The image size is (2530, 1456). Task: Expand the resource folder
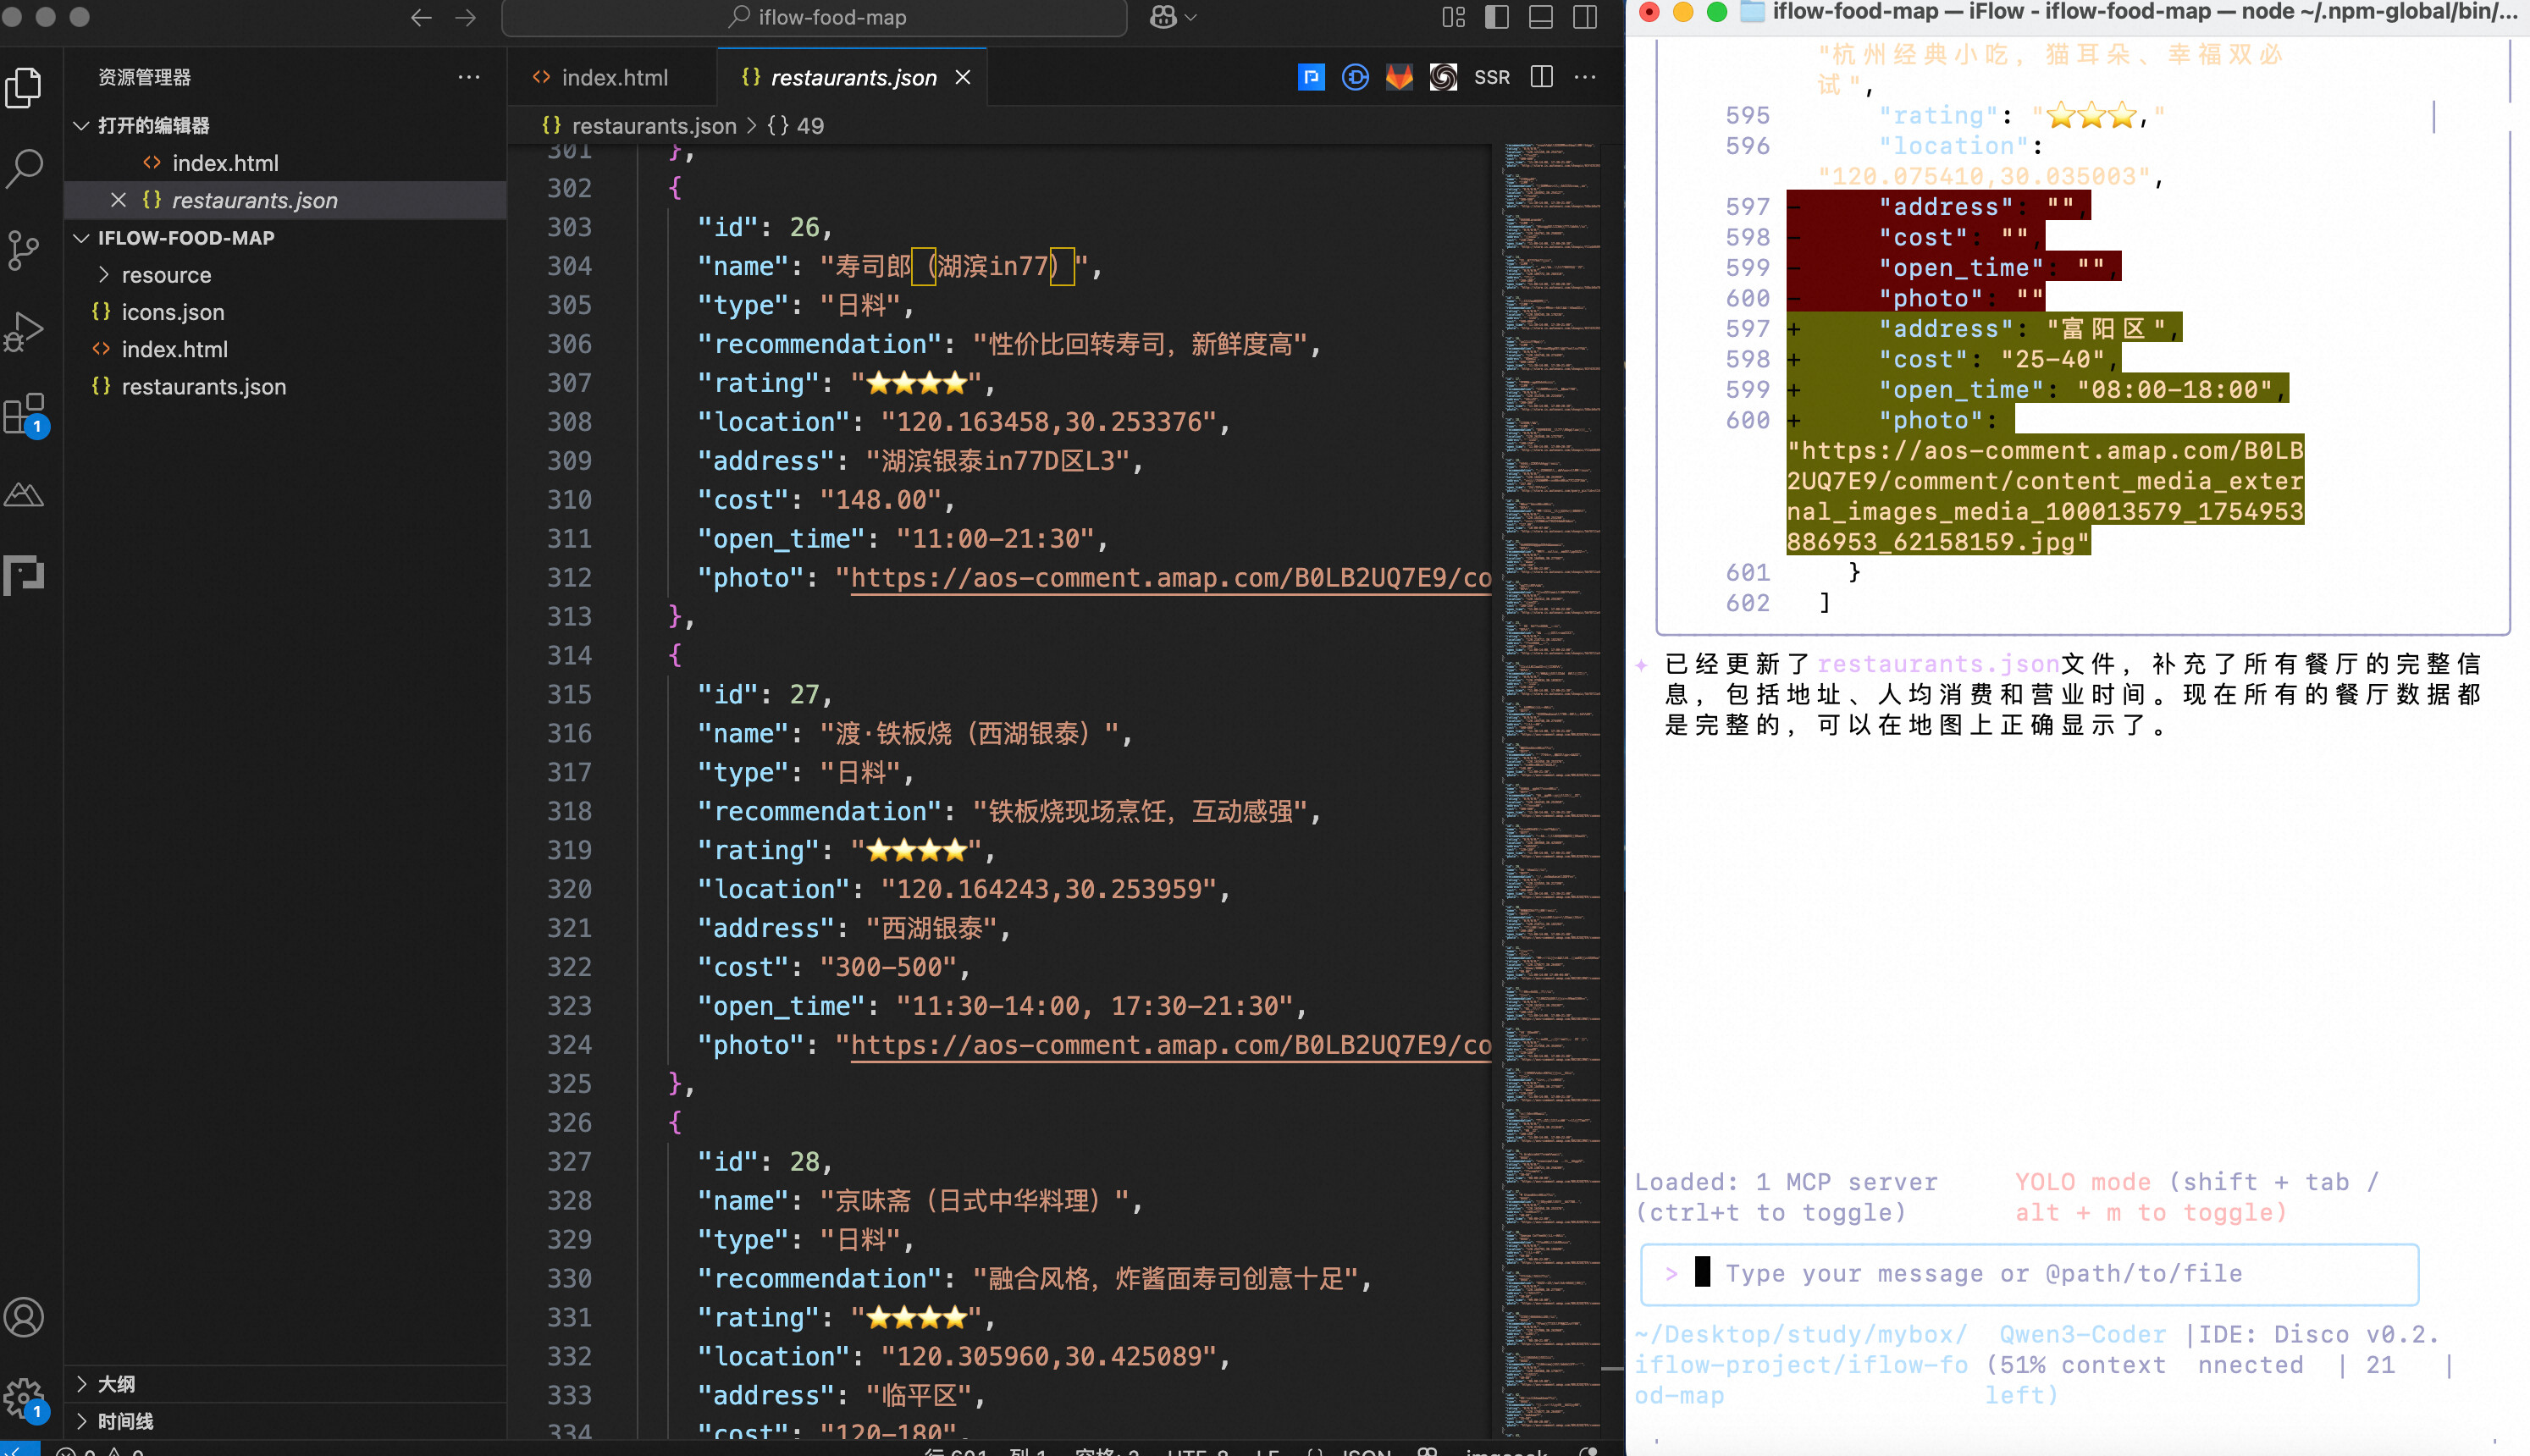166,275
